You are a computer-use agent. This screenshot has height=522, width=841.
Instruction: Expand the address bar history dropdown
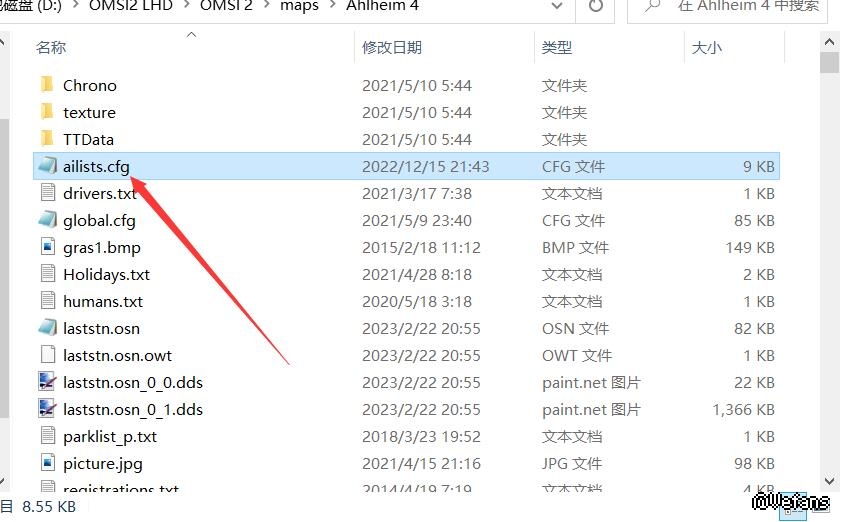pos(558,6)
